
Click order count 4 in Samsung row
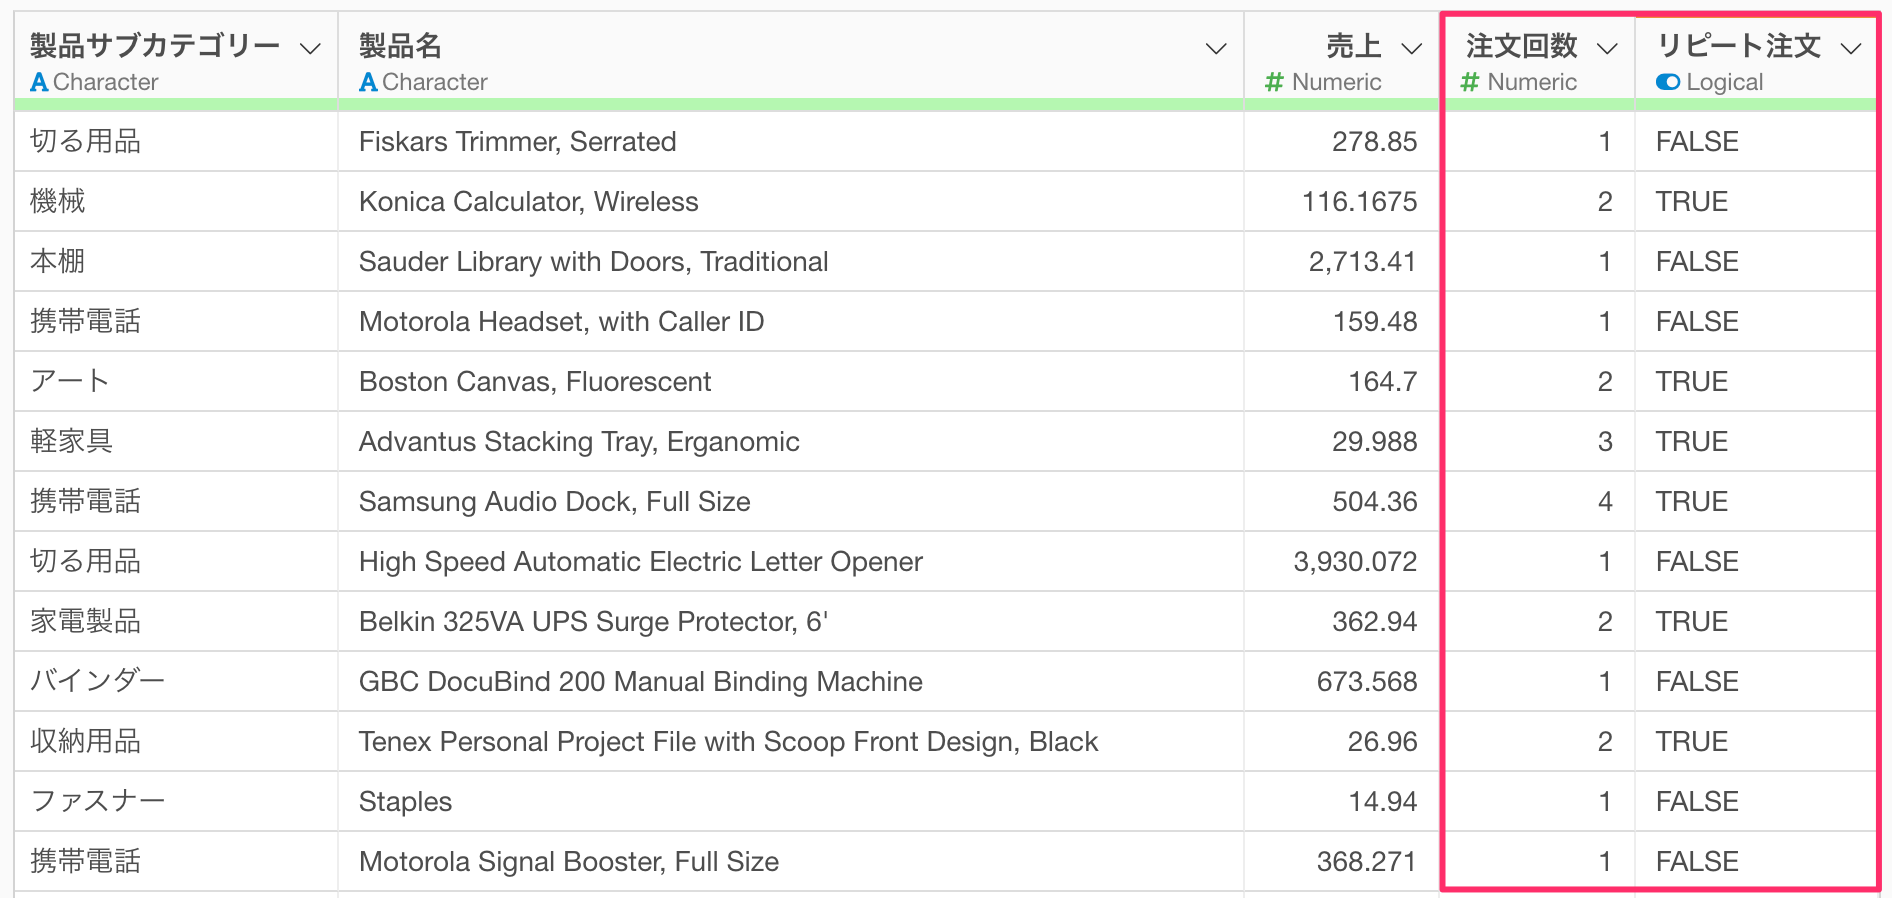pyautogui.click(x=1605, y=502)
